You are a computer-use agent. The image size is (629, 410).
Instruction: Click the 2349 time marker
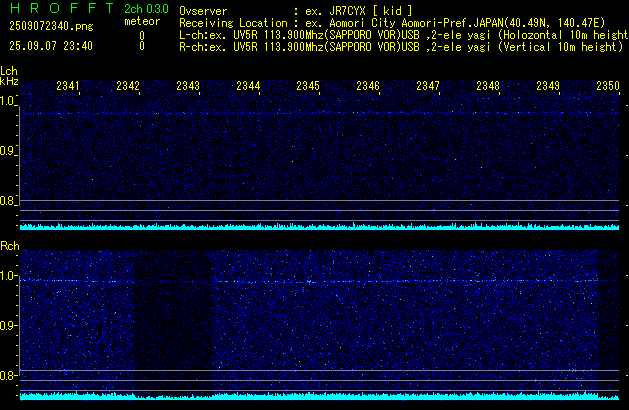pyautogui.click(x=548, y=86)
